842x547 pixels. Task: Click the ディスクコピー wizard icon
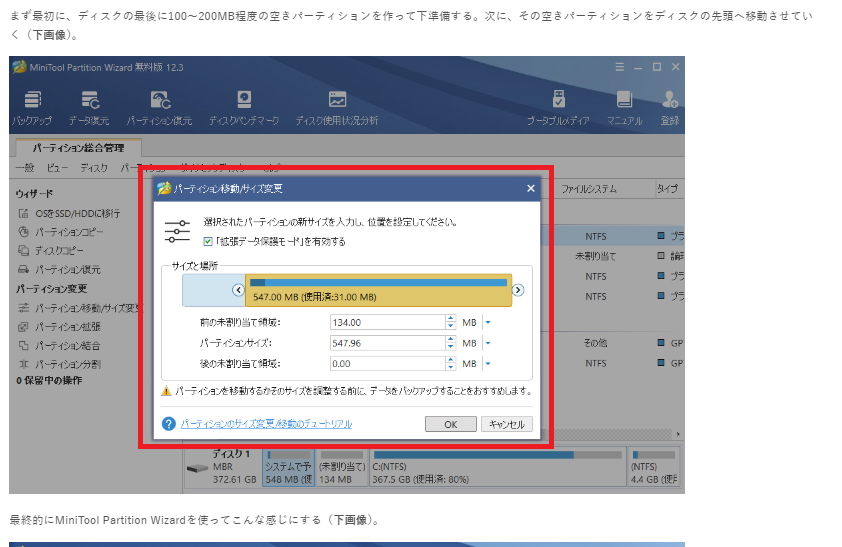pos(23,251)
